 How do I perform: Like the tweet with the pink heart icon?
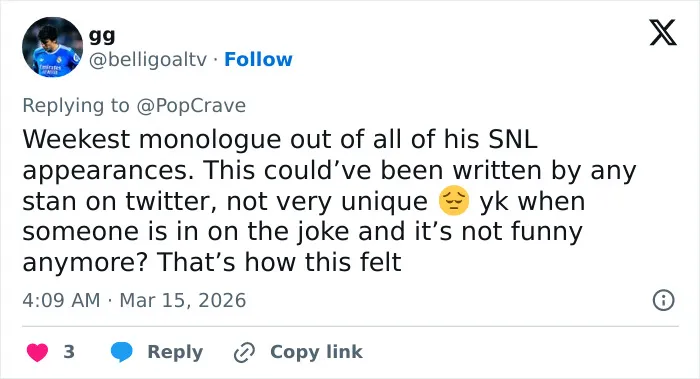click(37, 352)
